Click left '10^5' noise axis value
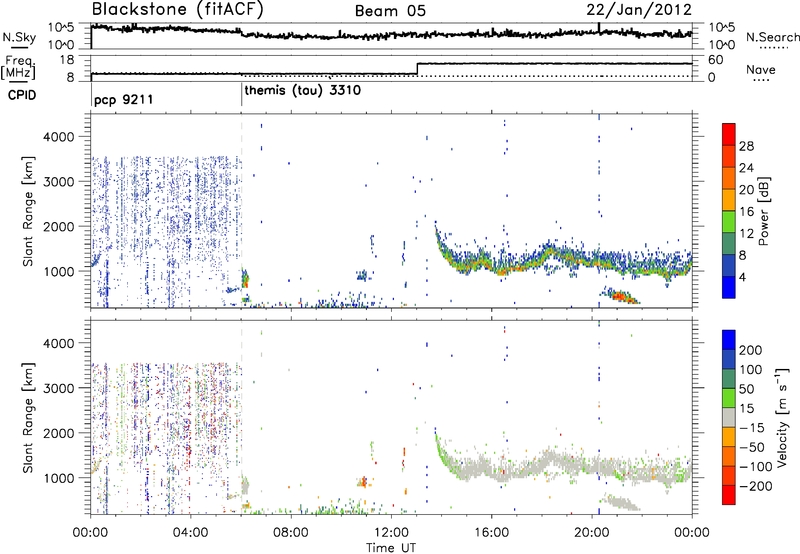The width and height of the screenshot is (800, 554). 61,28
